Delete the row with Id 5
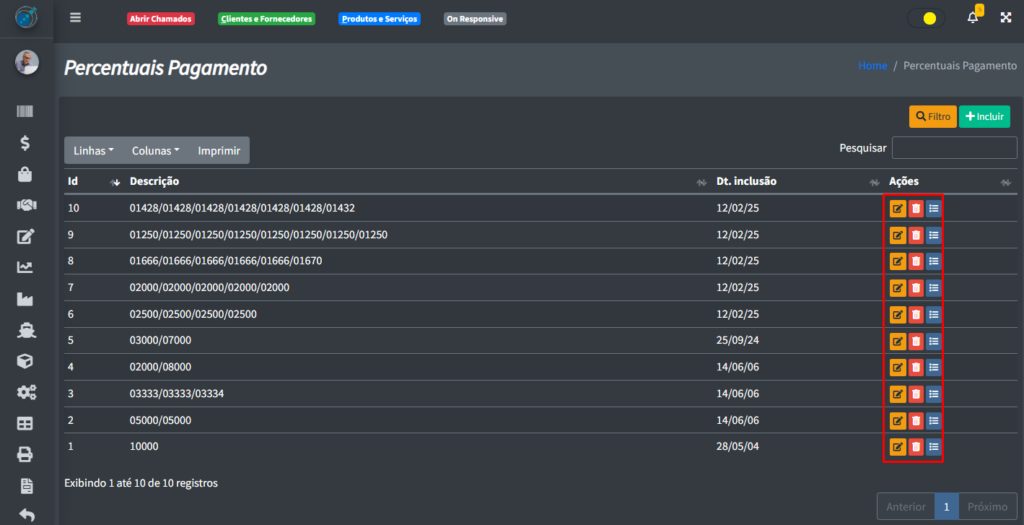The height and width of the screenshot is (525, 1024). pyautogui.click(x=915, y=340)
